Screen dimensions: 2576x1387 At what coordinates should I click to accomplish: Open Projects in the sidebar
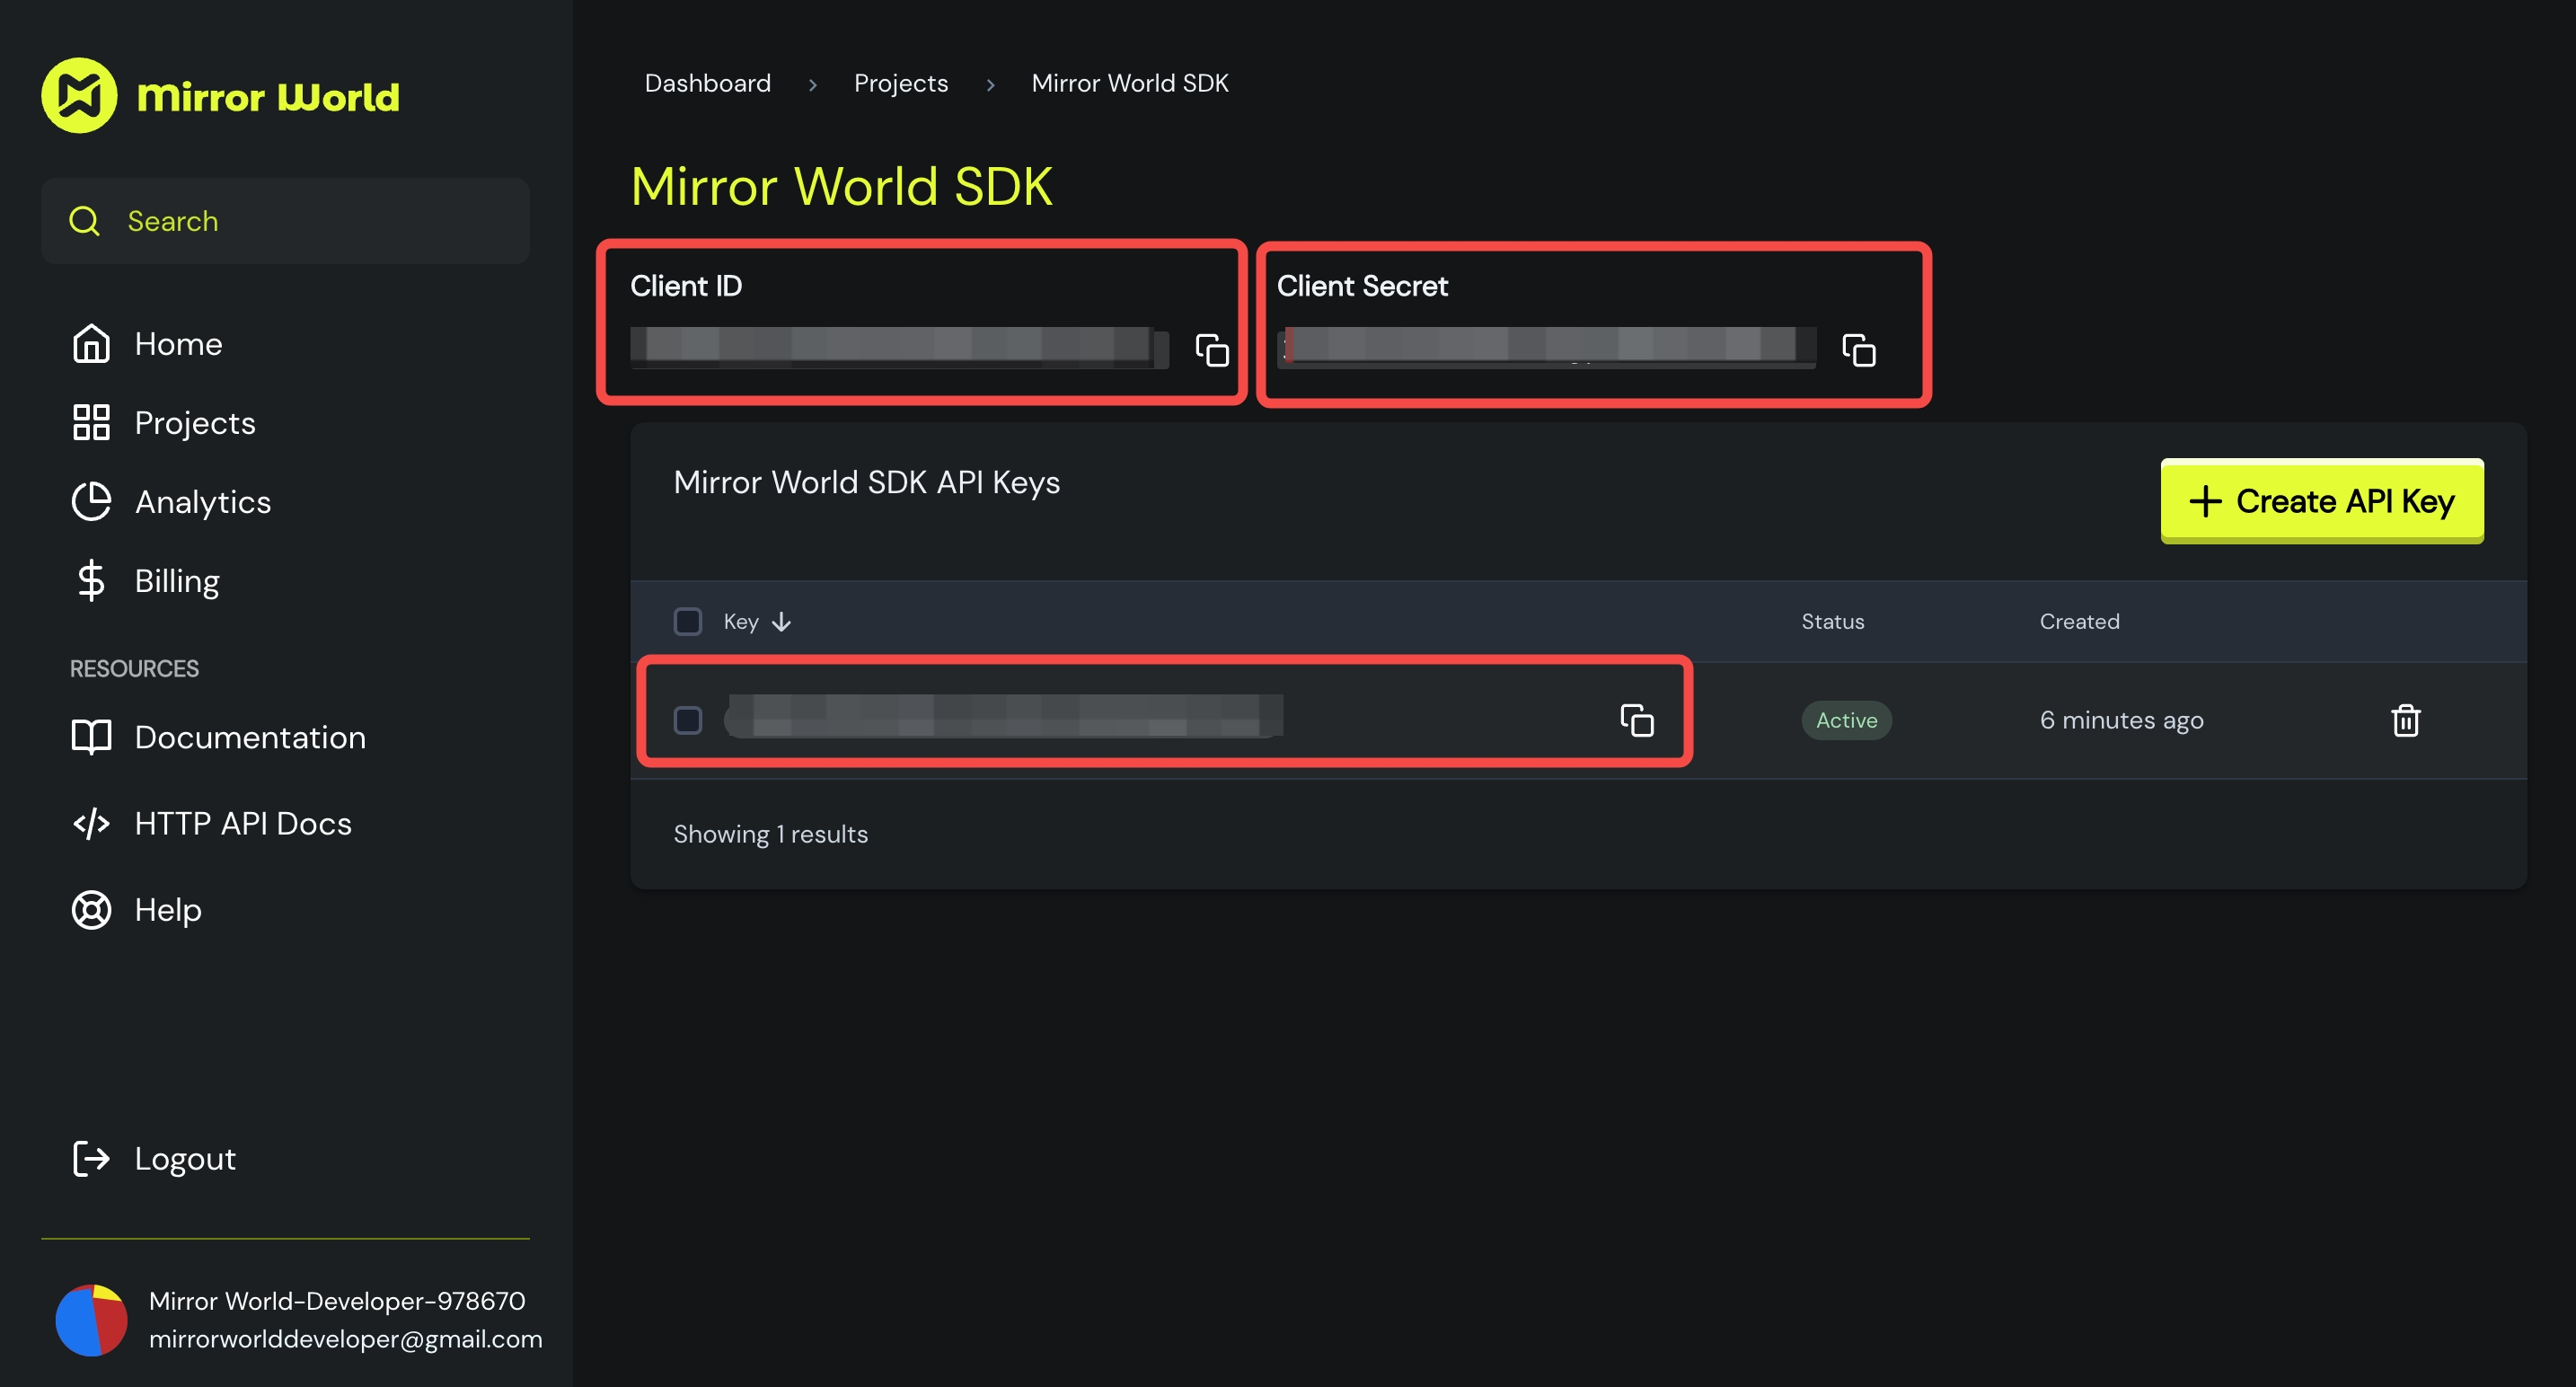point(195,423)
